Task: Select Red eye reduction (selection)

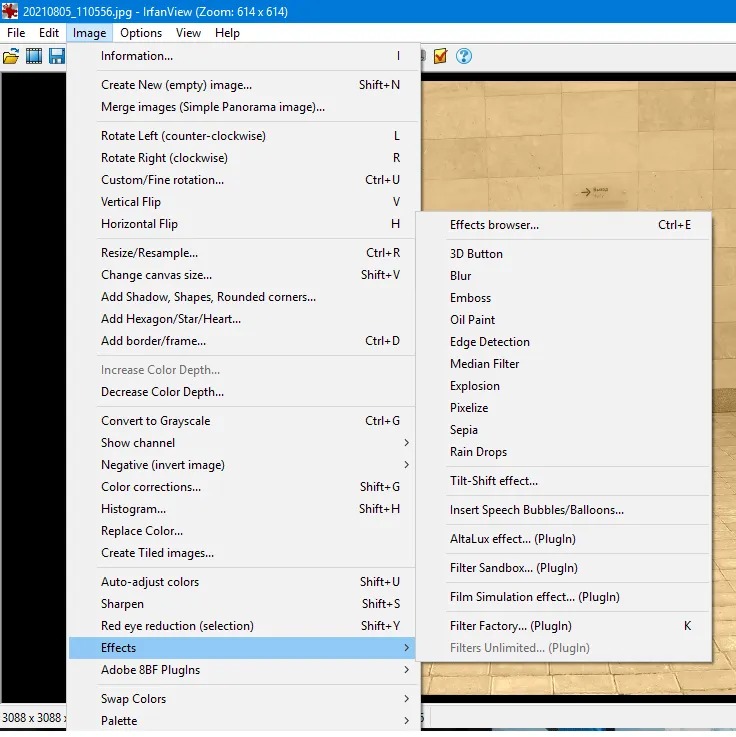Action: [x=242, y=626]
